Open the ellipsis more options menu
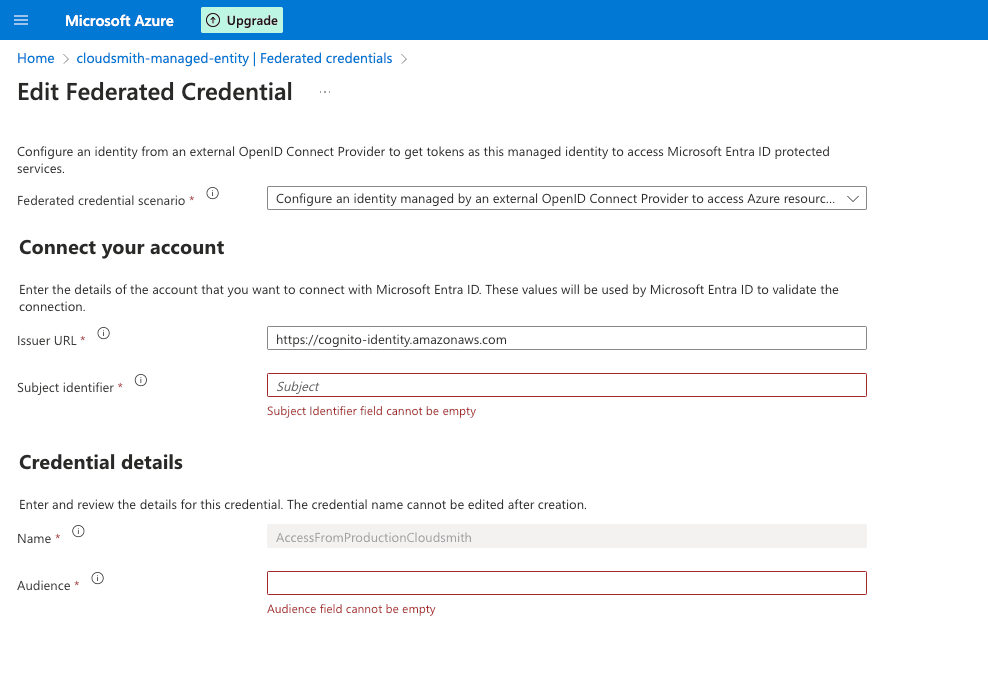Image resolution: width=988 pixels, height=684 pixels. (325, 92)
